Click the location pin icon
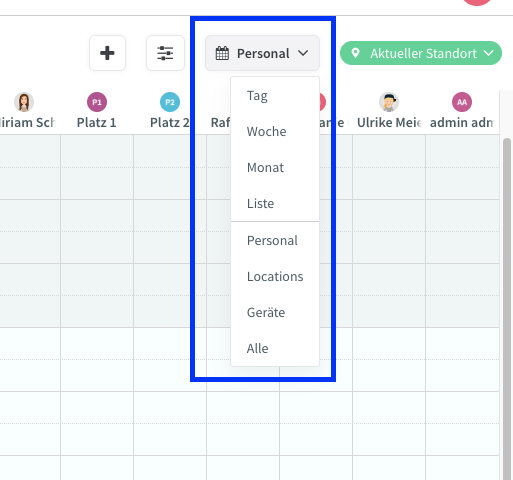This screenshot has height=480, width=513. click(355, 53)
